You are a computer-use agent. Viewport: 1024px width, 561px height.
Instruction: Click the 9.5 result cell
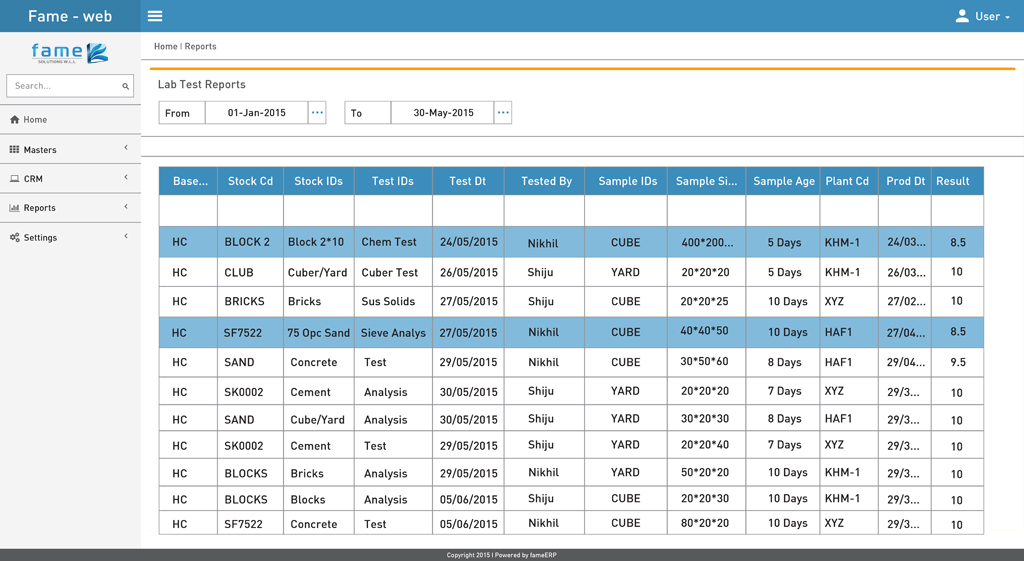[x=957, y=362]
